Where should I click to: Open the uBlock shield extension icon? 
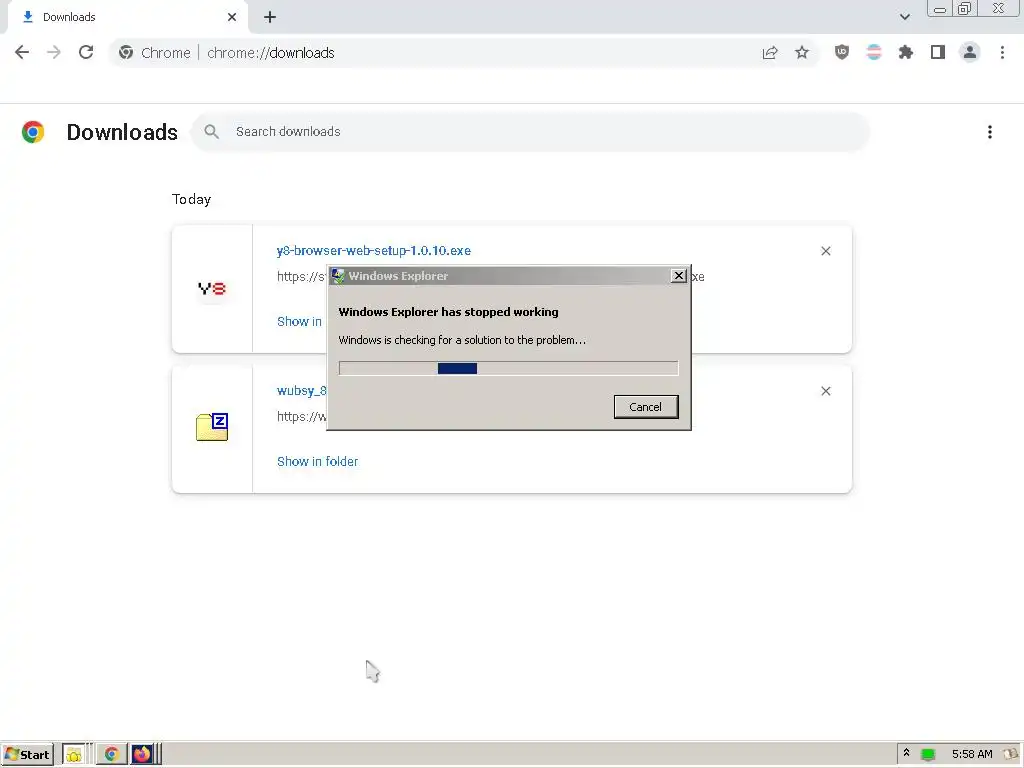pos(842,52)
